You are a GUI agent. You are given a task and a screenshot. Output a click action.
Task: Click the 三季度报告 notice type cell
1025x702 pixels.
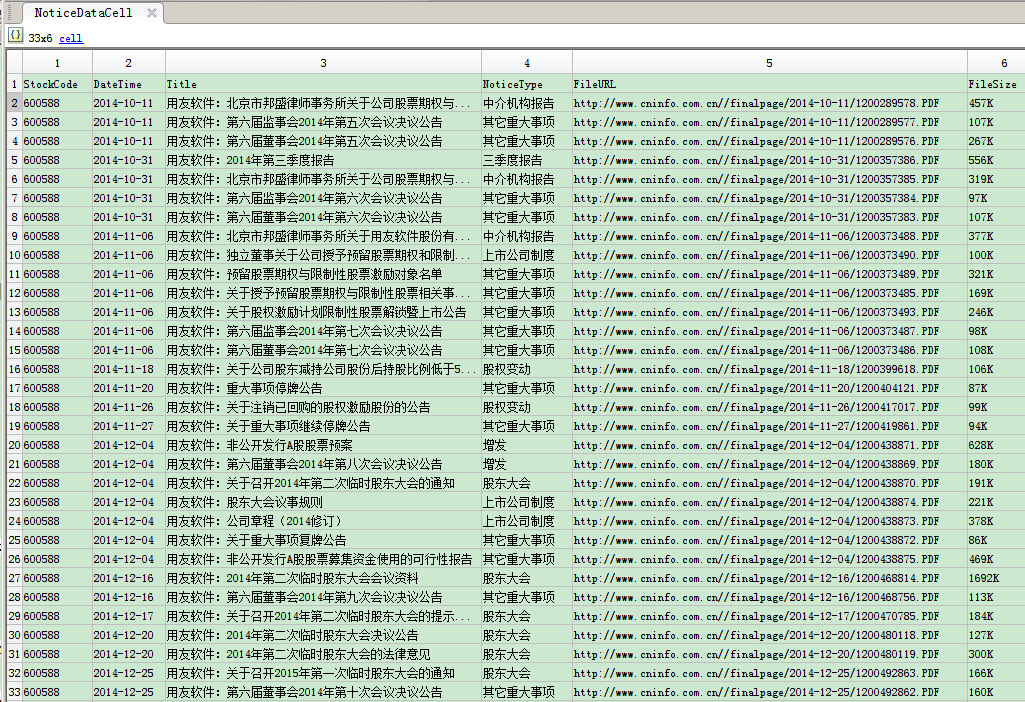[x=527, y=160]
